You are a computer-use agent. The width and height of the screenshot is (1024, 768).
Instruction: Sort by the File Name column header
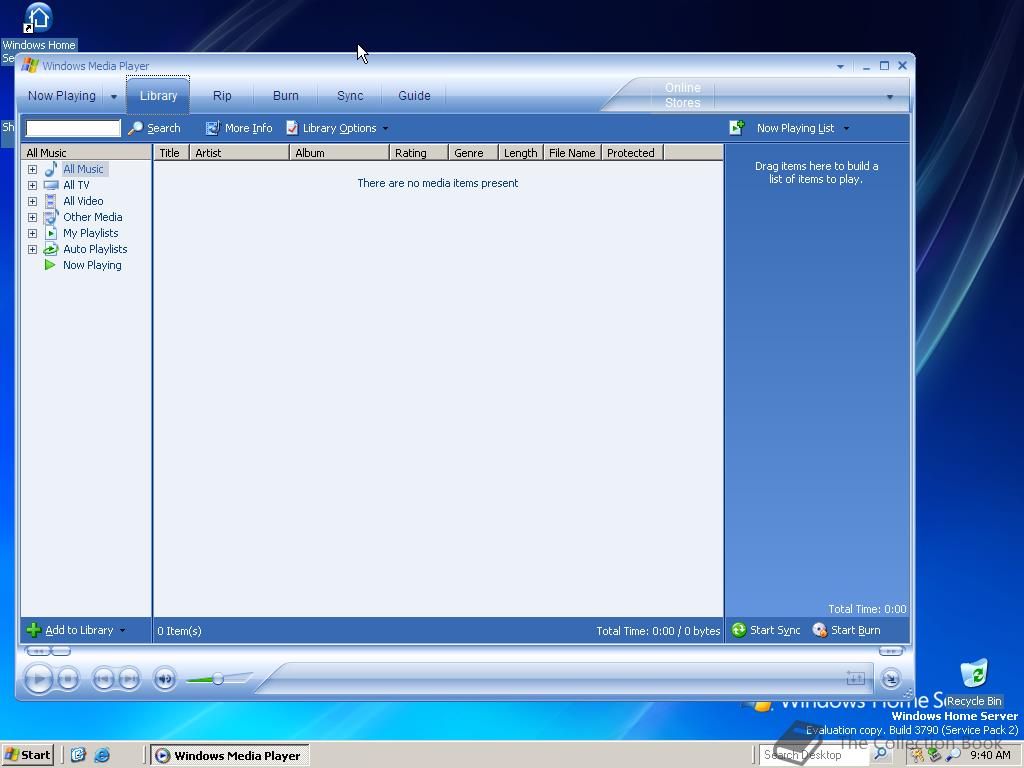pos(572,153)
